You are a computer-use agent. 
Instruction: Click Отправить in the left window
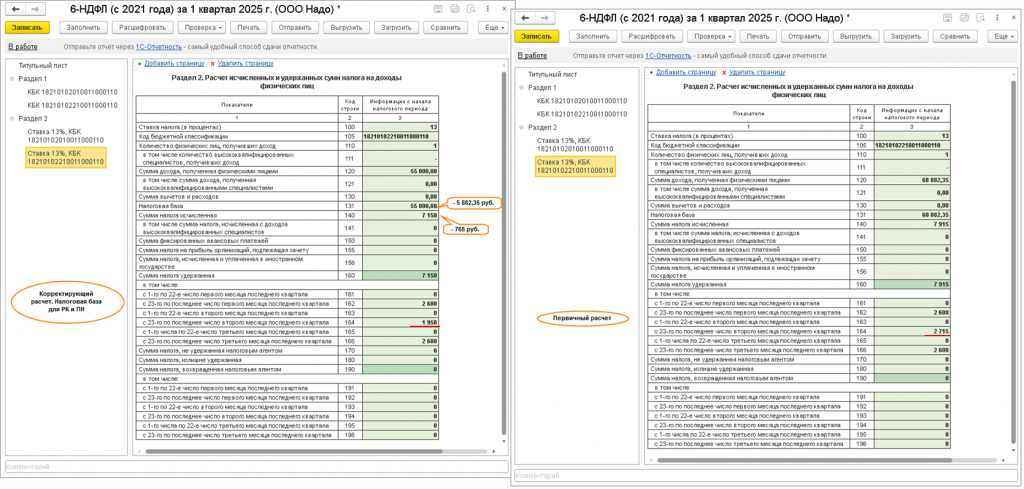[x=295, y=27]
